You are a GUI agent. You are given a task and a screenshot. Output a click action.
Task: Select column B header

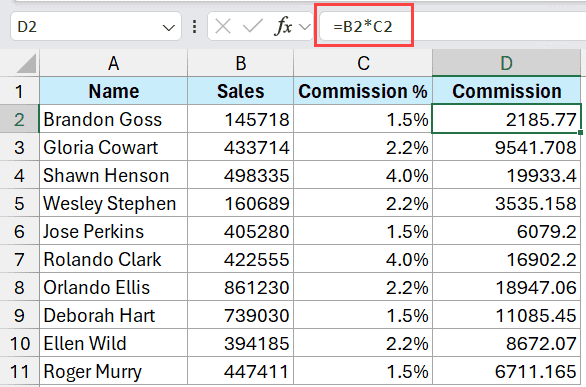241,63
